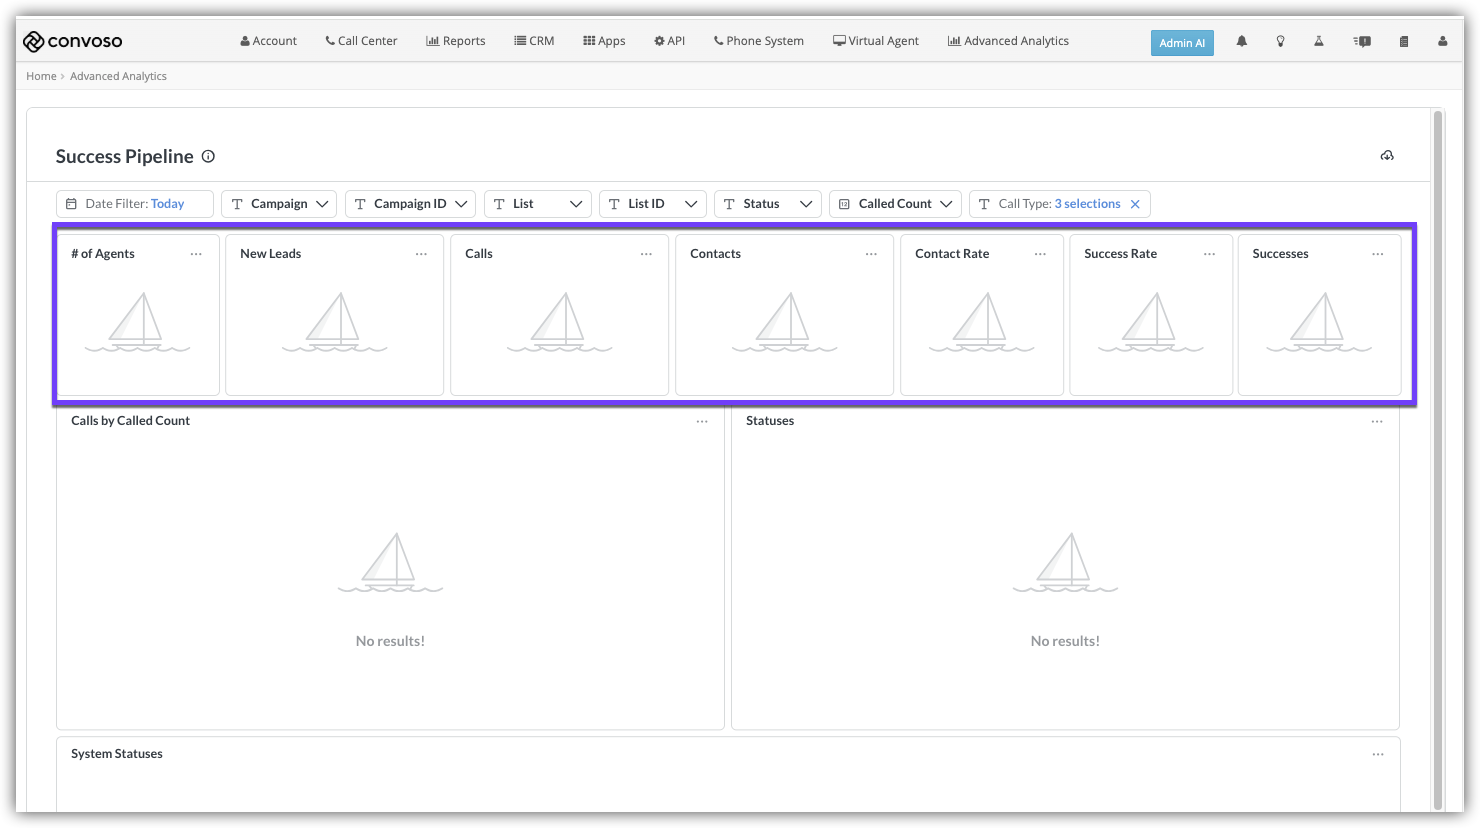Image resolution: width=1480 pixels, height=828 pixels.
Task: Click the document list icon in the header
Action: pos(1404,42)
